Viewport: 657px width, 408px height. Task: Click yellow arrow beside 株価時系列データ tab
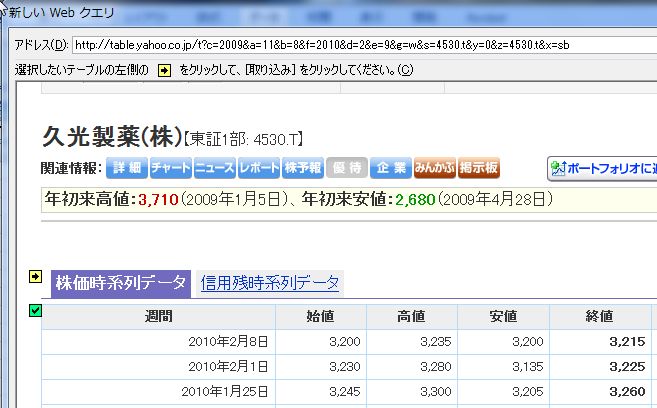[x=36, y=276]
